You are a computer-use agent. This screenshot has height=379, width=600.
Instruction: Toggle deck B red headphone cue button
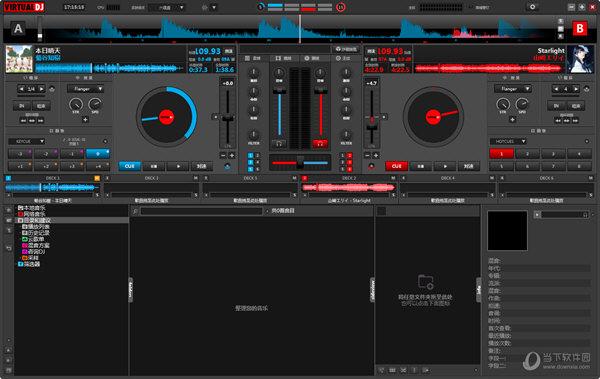coord(320,144)
